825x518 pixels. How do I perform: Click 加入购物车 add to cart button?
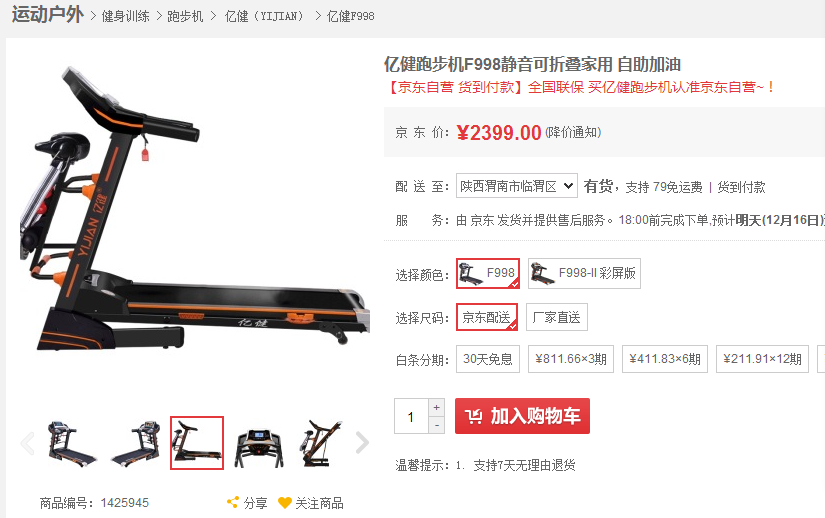tap(522, 416)
